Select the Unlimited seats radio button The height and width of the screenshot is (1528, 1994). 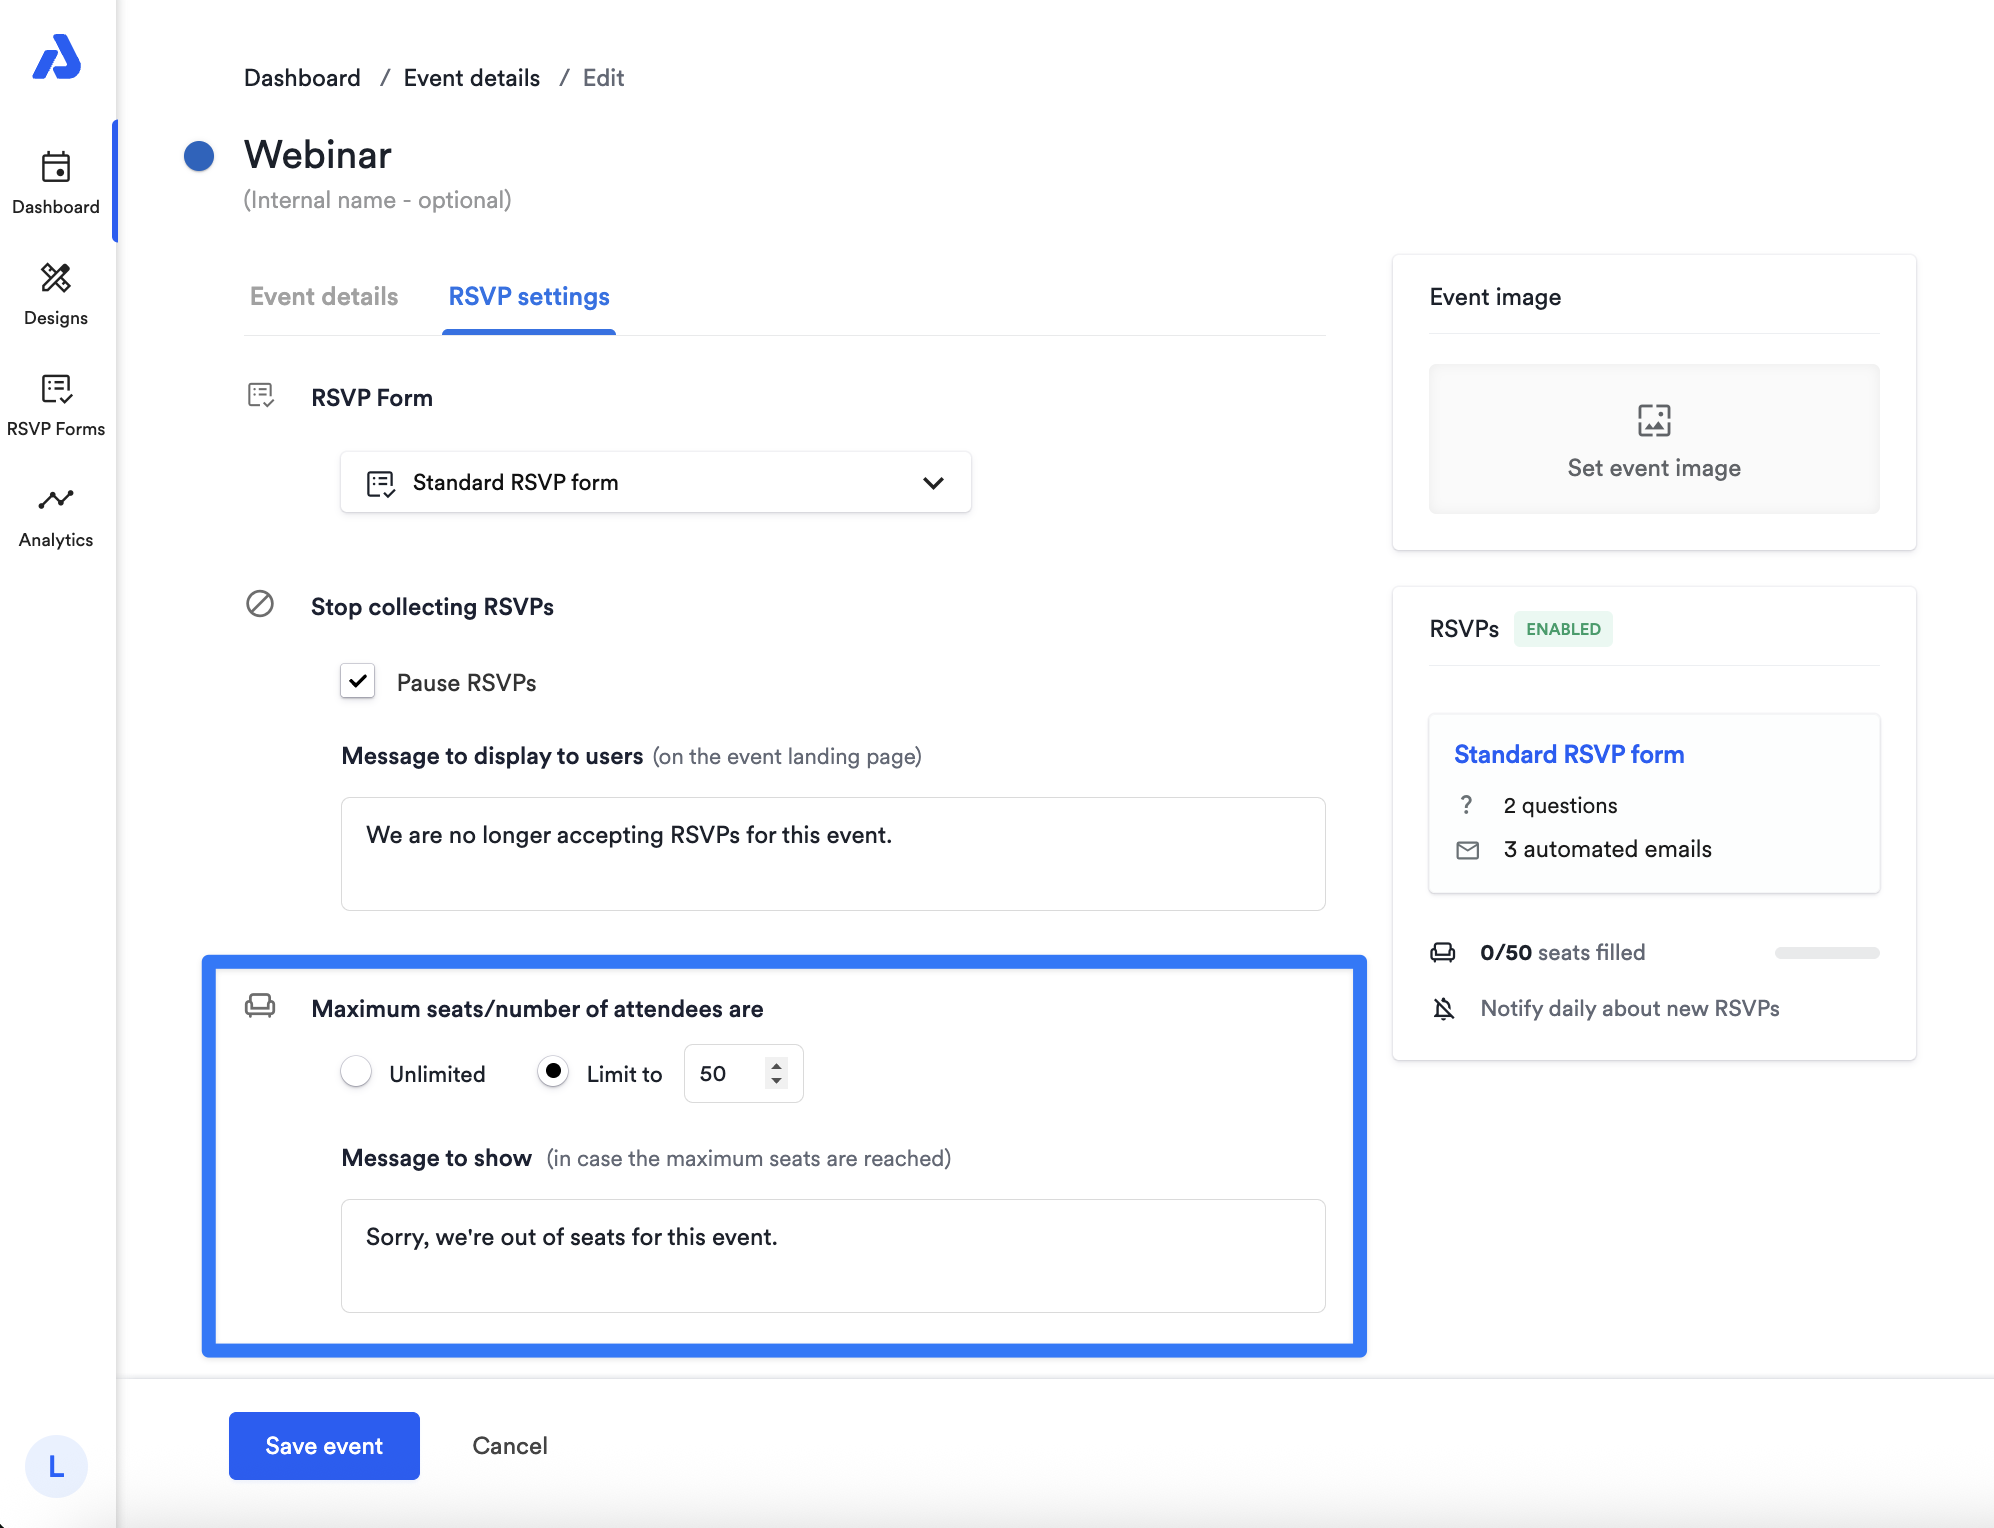pos(356,1072)
